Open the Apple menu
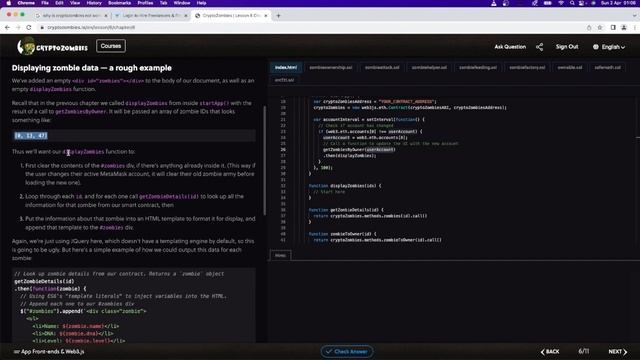 (9, 3)
